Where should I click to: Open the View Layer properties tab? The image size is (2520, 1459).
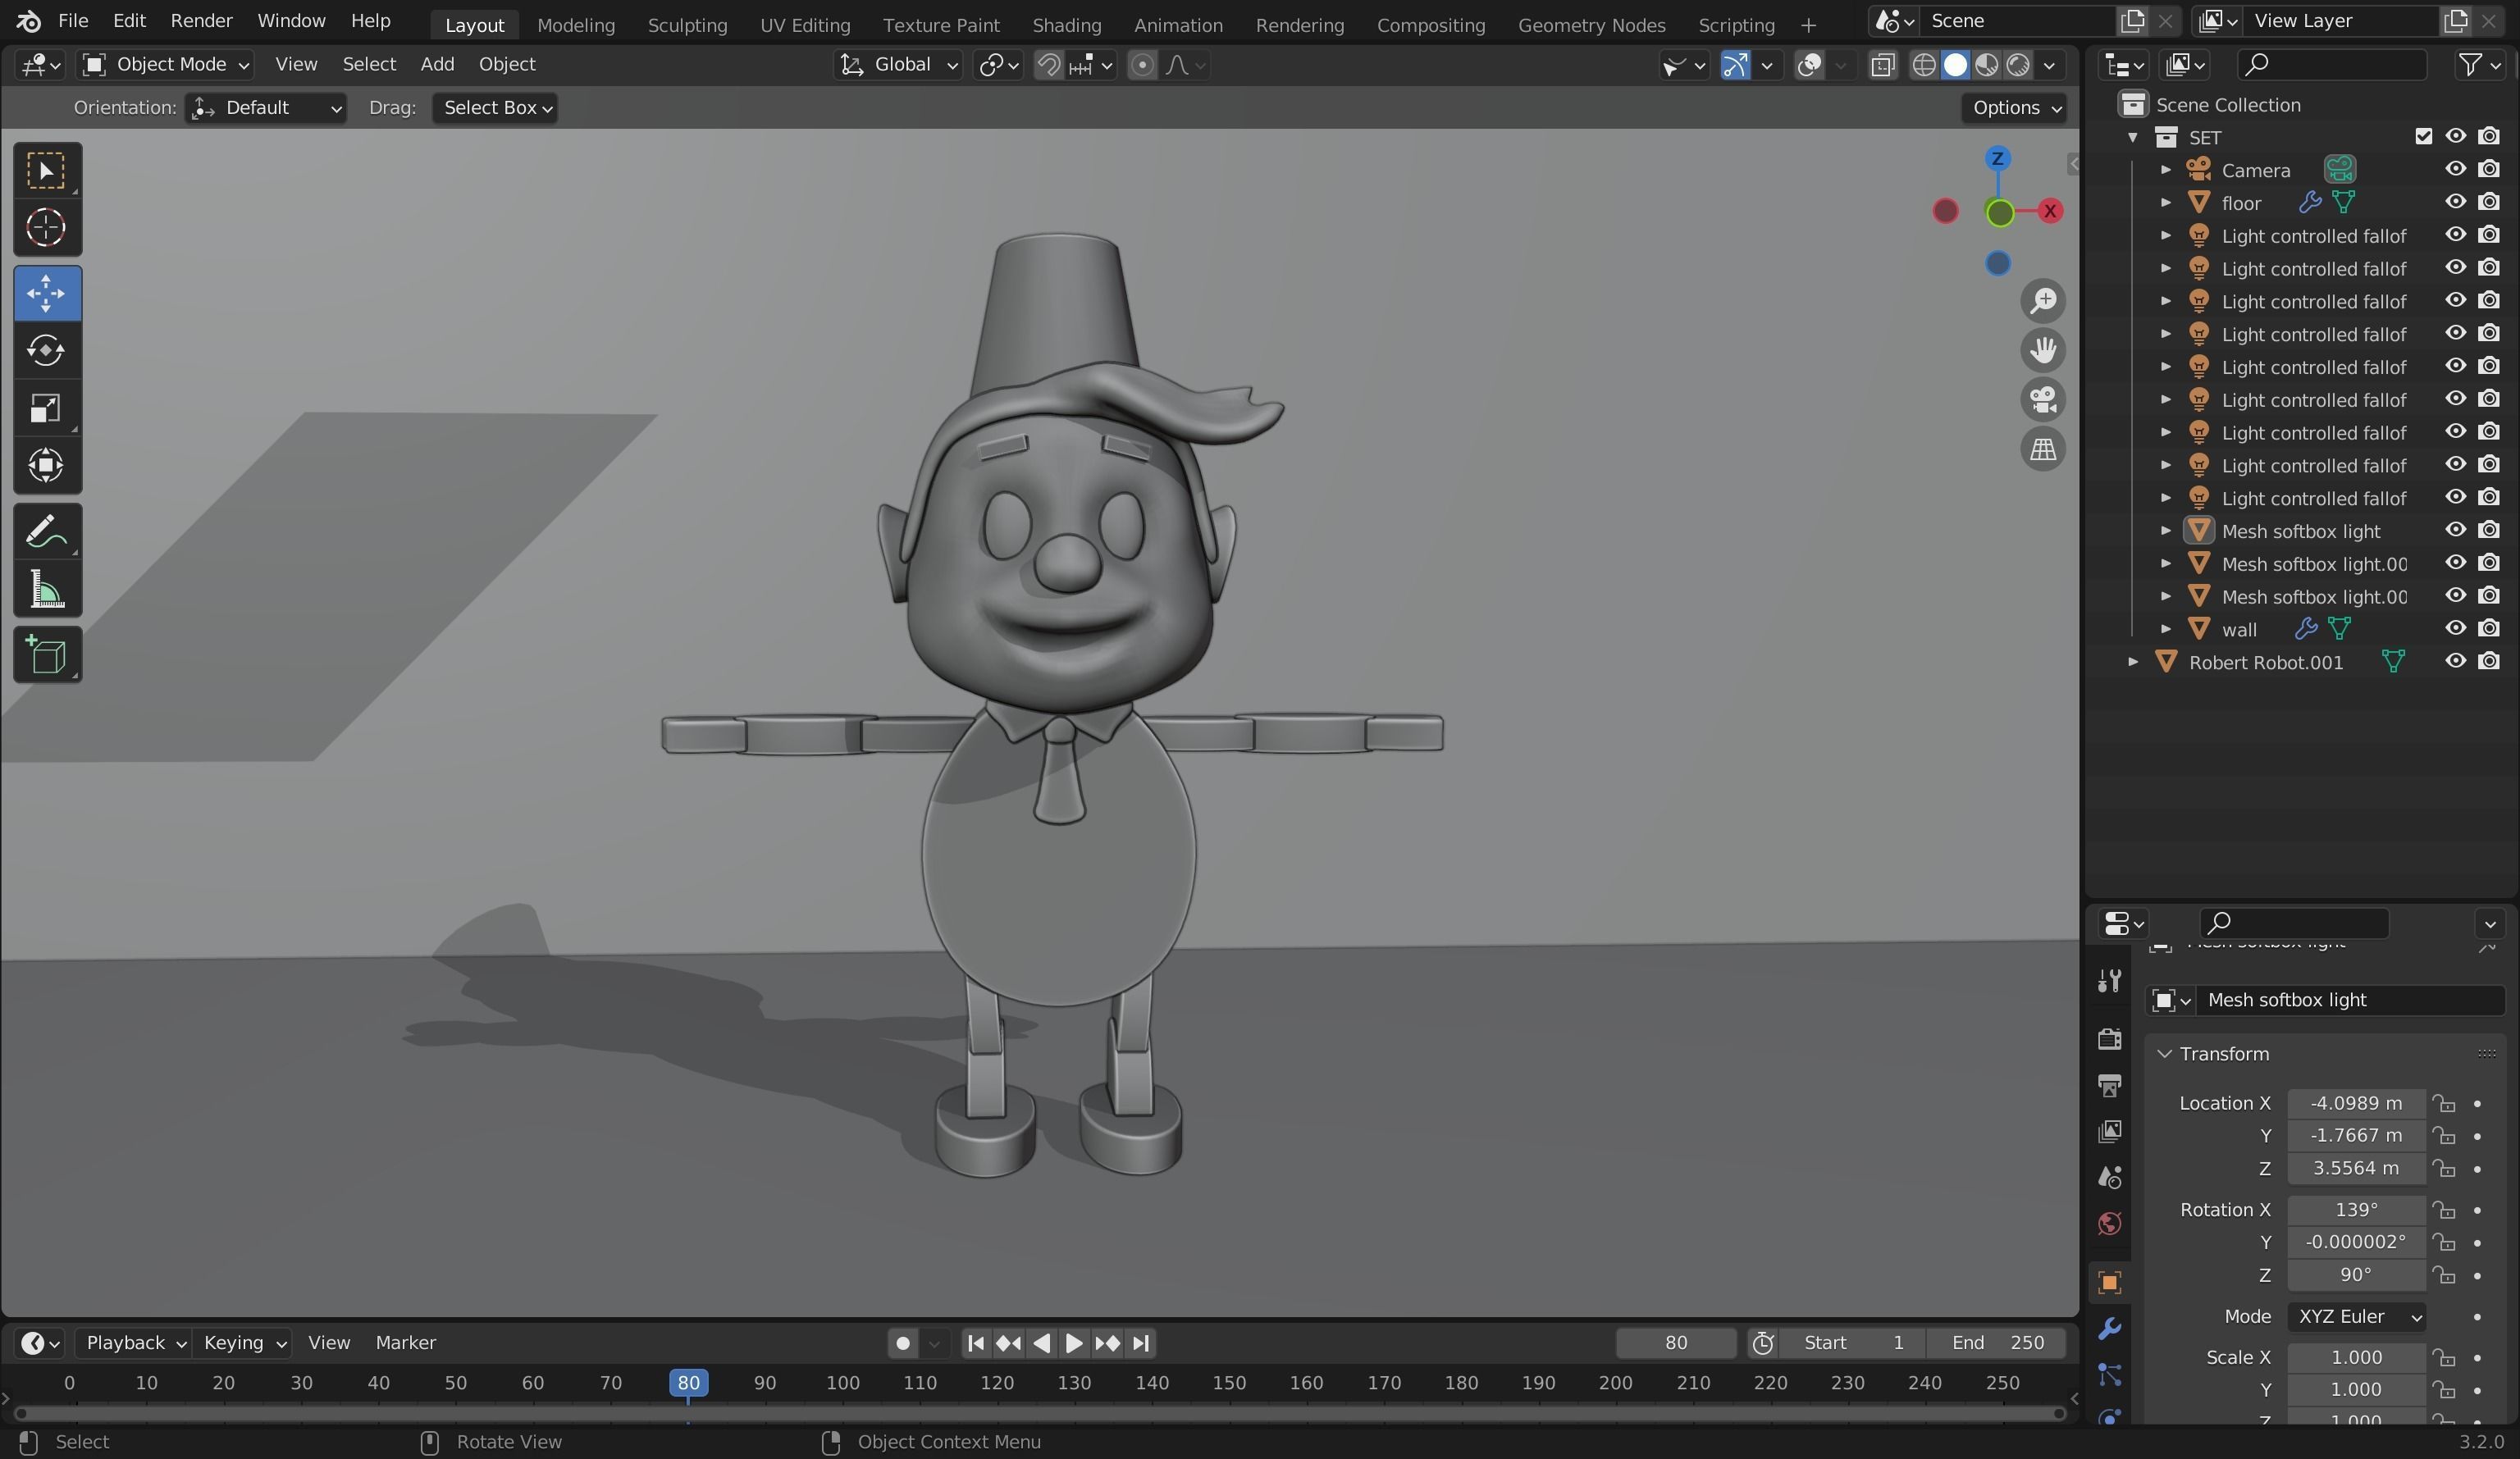(x=2109, y=1131)
